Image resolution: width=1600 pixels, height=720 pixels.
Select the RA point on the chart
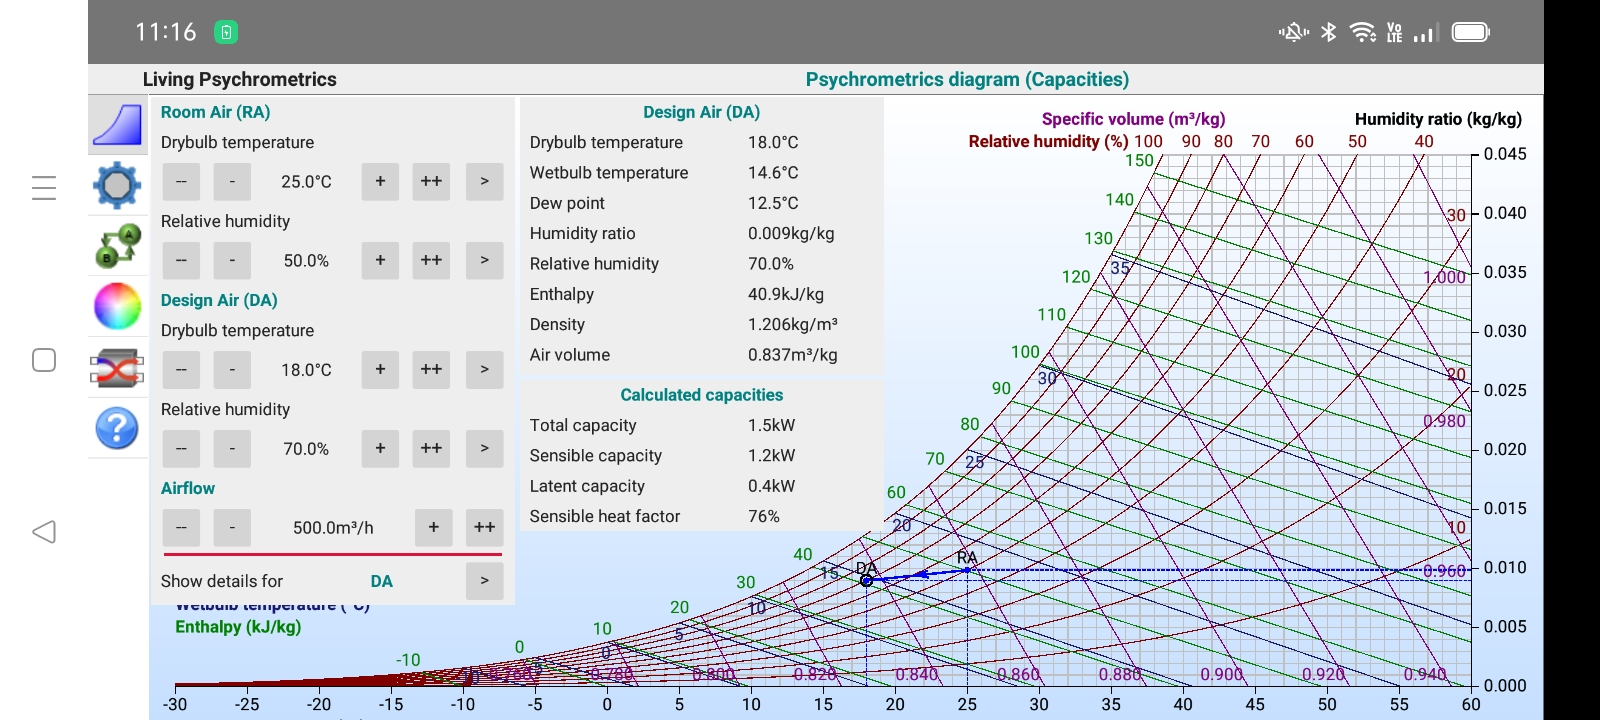point(967,570)
